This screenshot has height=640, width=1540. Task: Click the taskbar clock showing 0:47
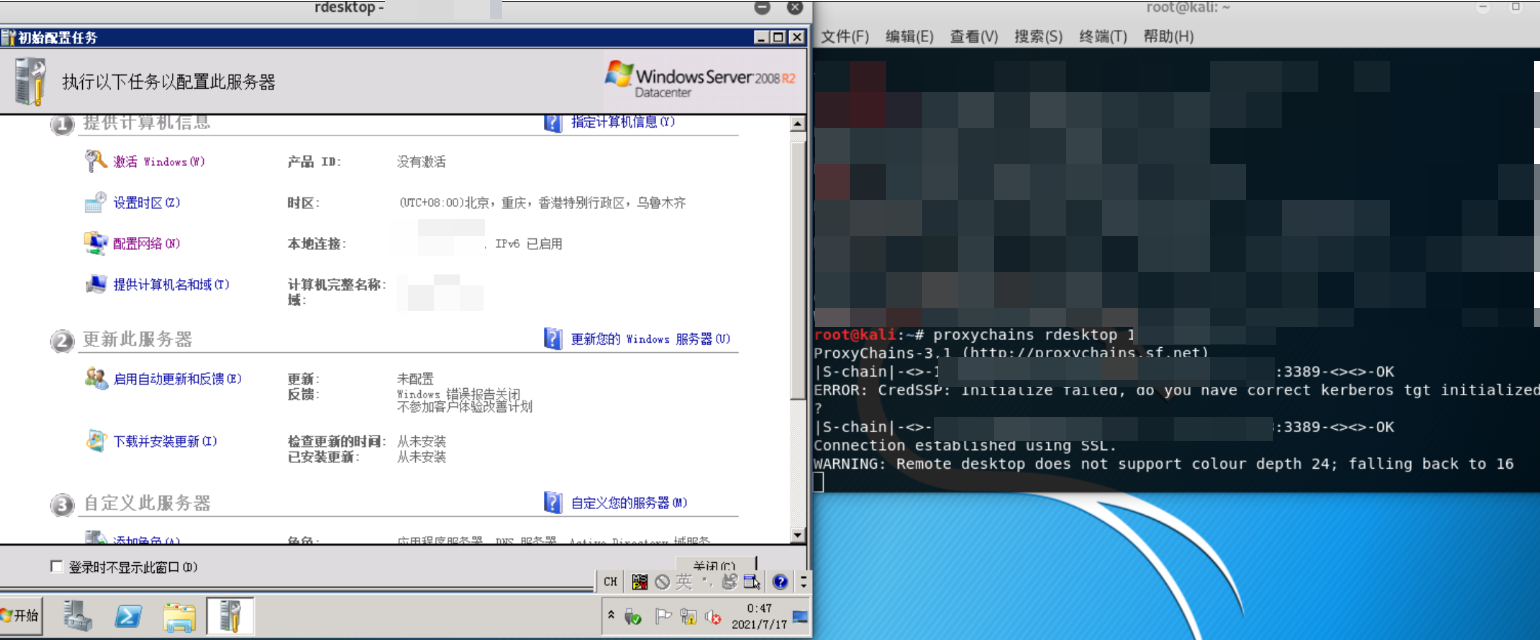point(759,616)
